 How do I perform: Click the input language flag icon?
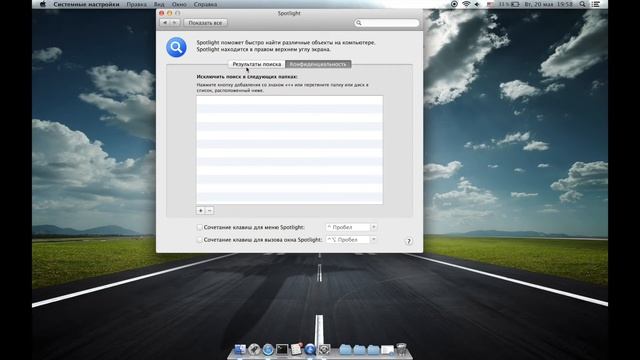pos(490,4)
